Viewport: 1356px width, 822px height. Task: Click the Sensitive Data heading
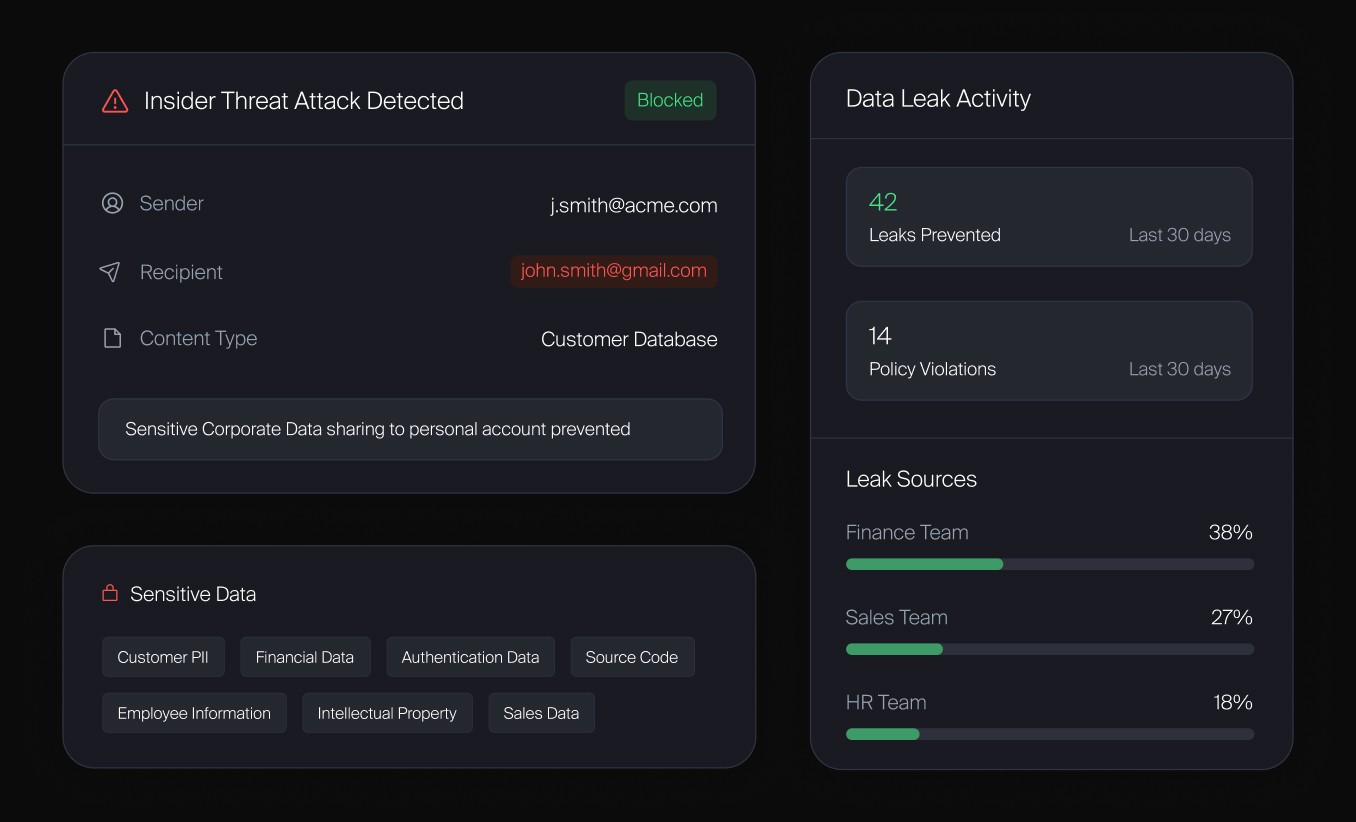[x=193, y=594]
